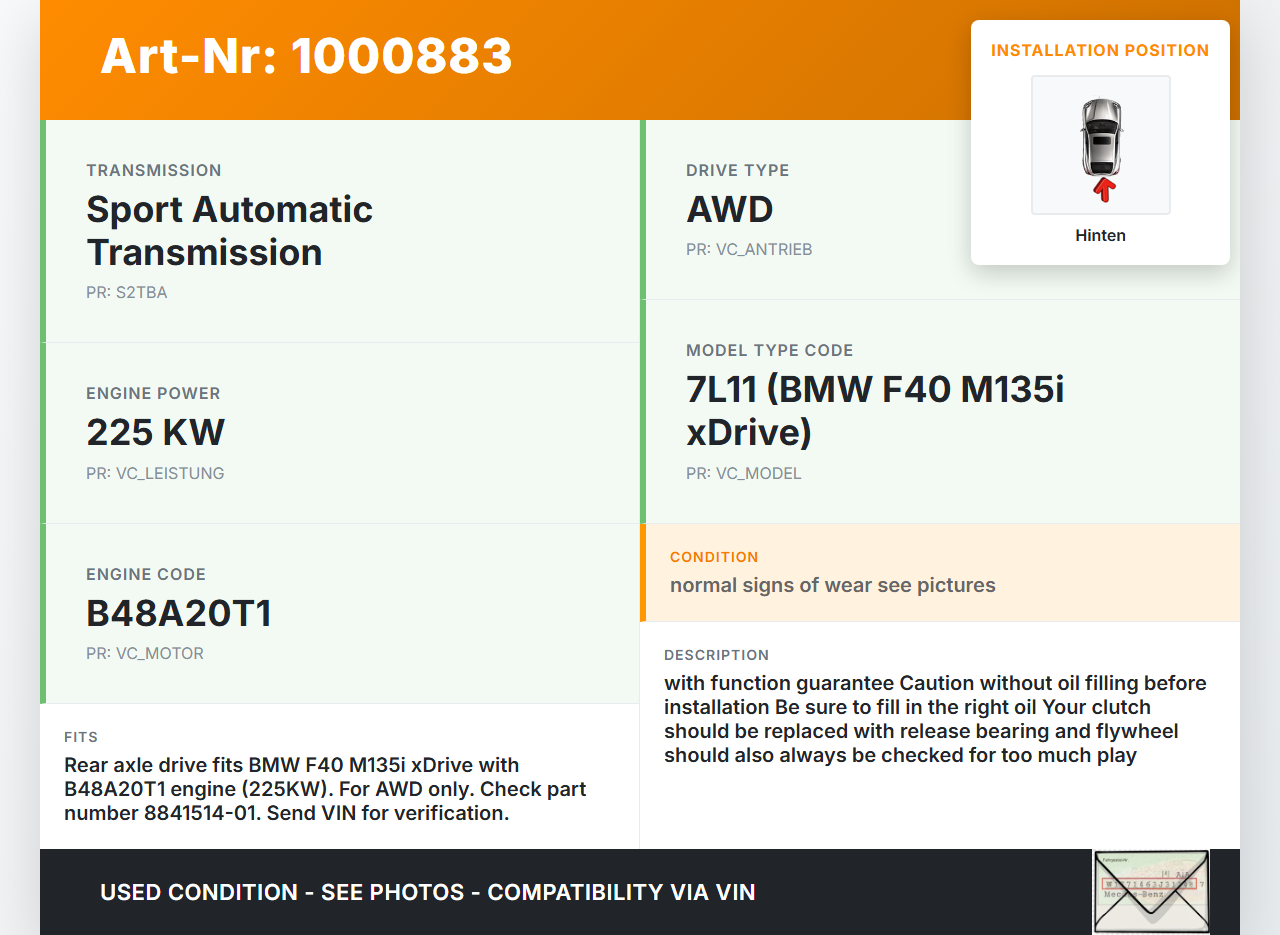Click the 'PR: VC_MOTOR' code
The width and height of the screenshot is (1280, 935).
coord(145,653)
